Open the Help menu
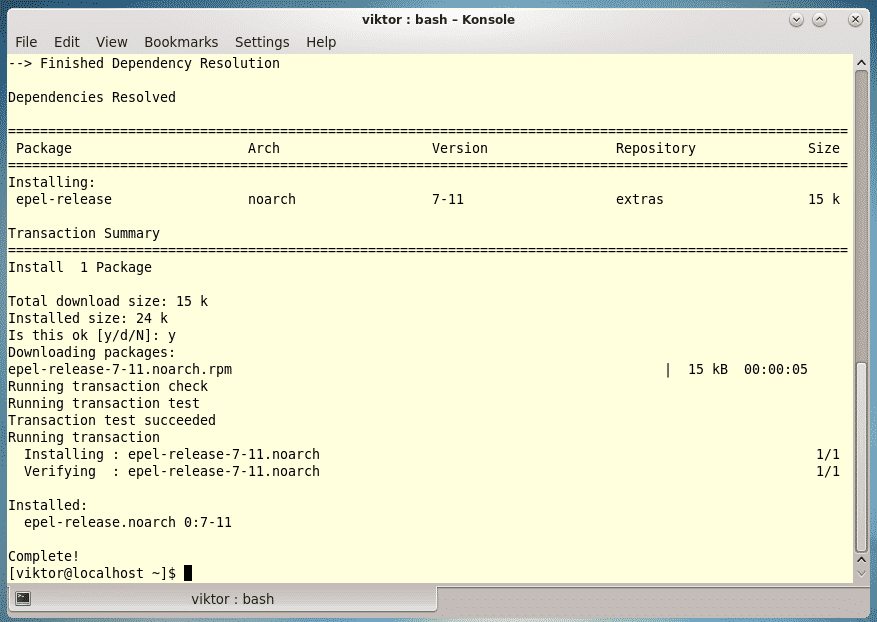The image size is (877, 622). coord(321,42)
